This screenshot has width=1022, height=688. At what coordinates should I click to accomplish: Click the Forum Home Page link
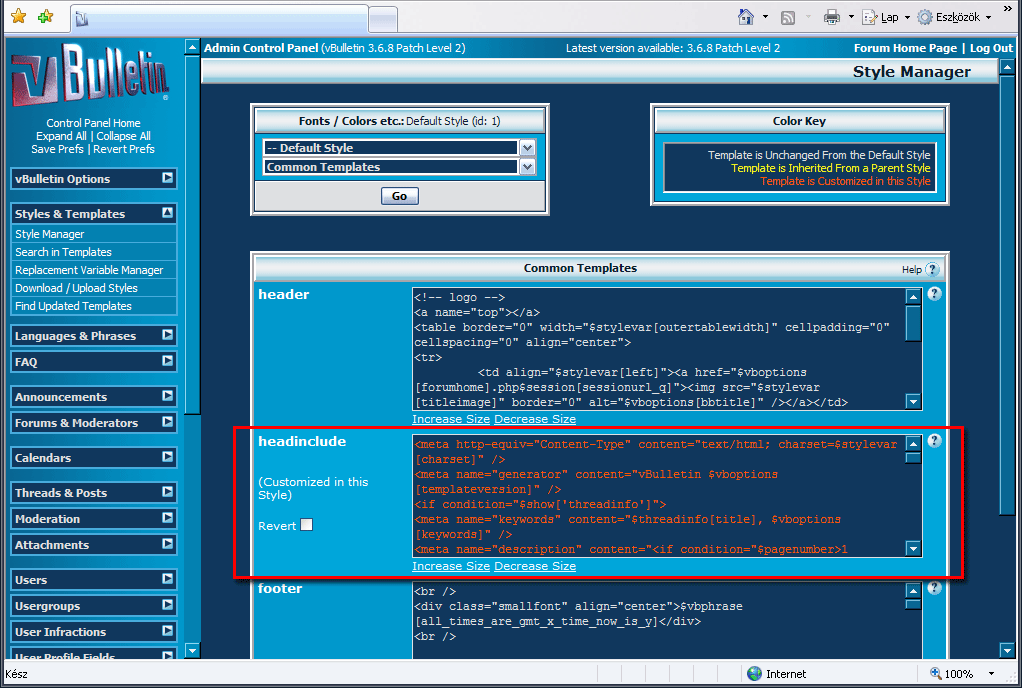tap(904, 48)
